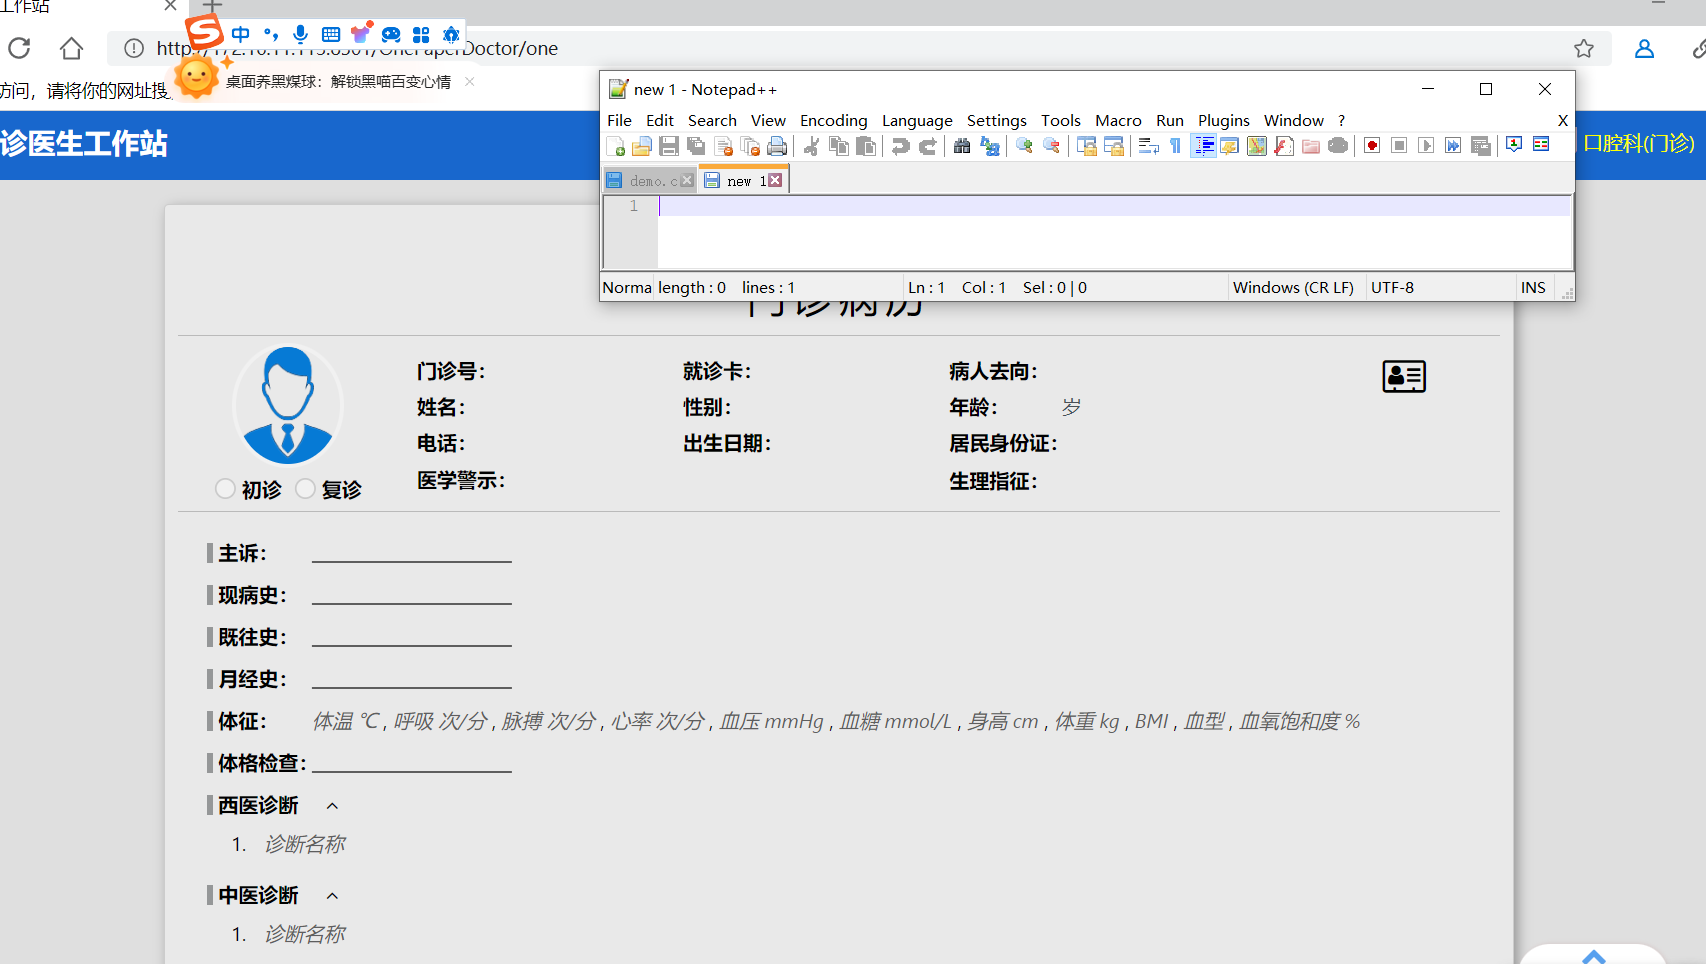
Task: Click the 既往史 input line
Action: tap(412, 637)
